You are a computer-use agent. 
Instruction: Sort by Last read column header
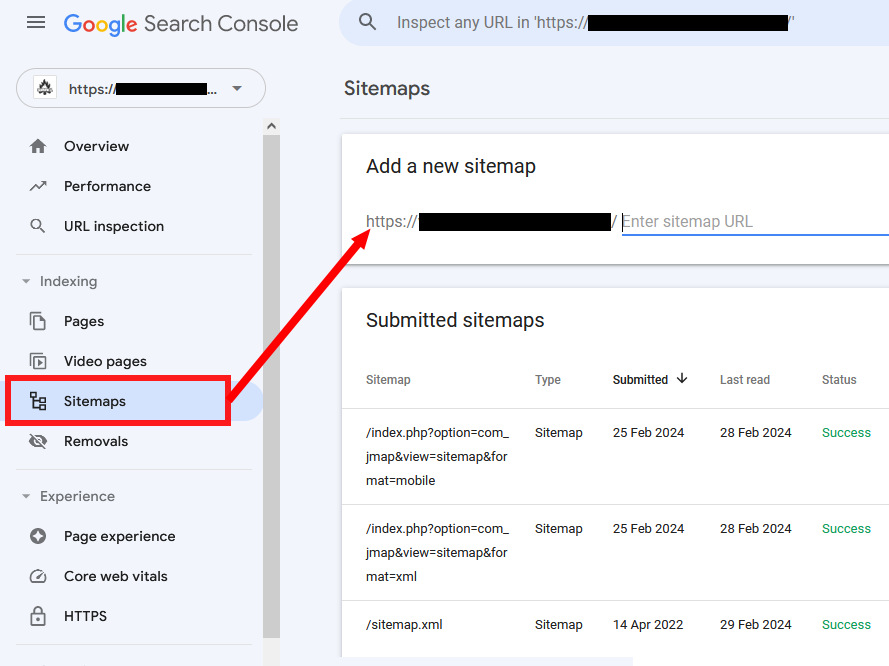(744, 380)
